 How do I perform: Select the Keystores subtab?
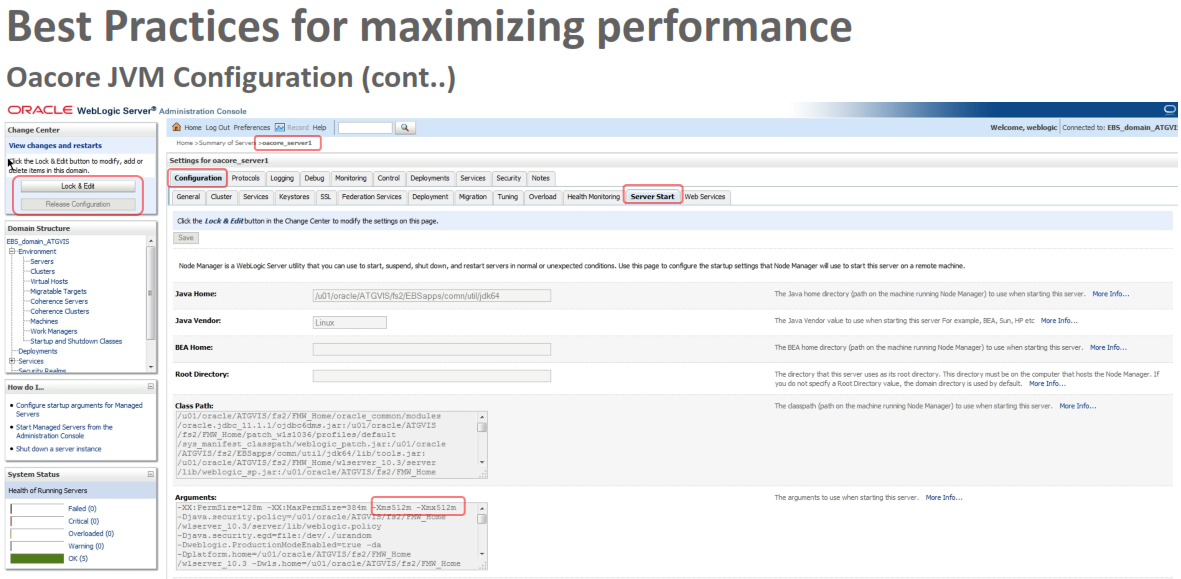[x=294, y=197]
